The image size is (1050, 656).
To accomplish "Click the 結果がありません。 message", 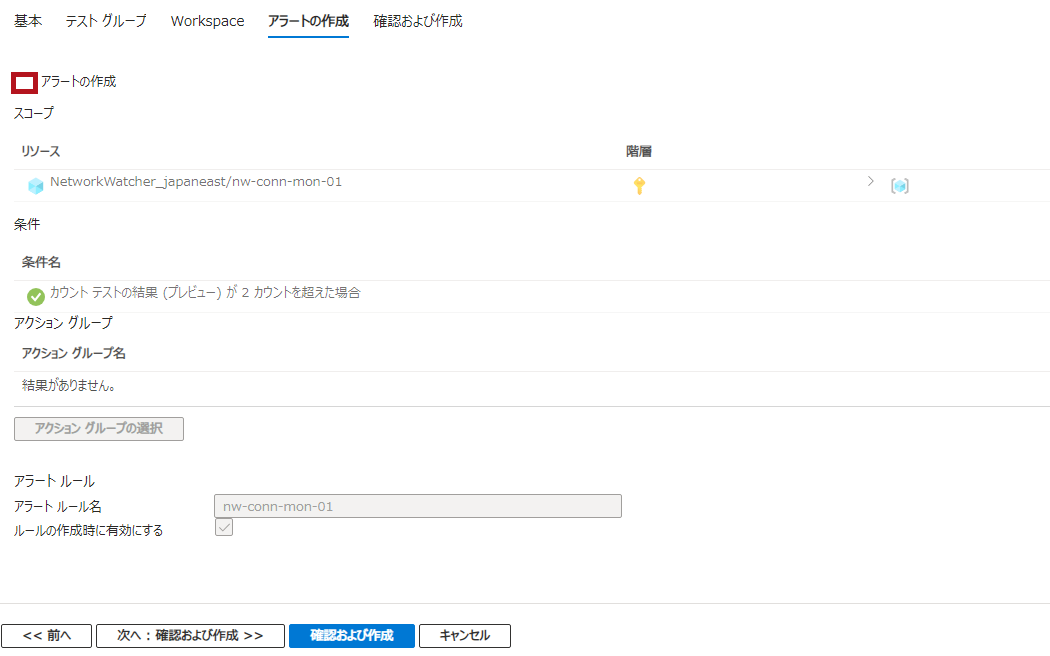I will coord(69,386).
